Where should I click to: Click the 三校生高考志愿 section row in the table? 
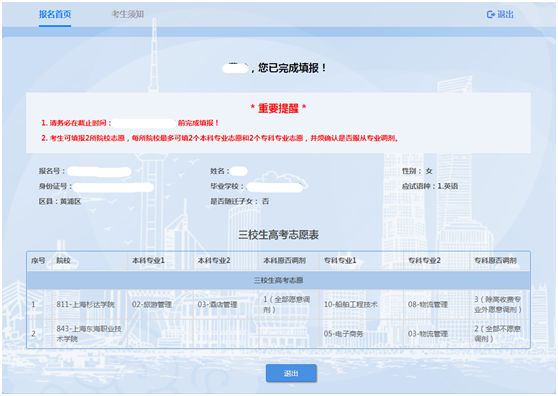click(278, 280)
